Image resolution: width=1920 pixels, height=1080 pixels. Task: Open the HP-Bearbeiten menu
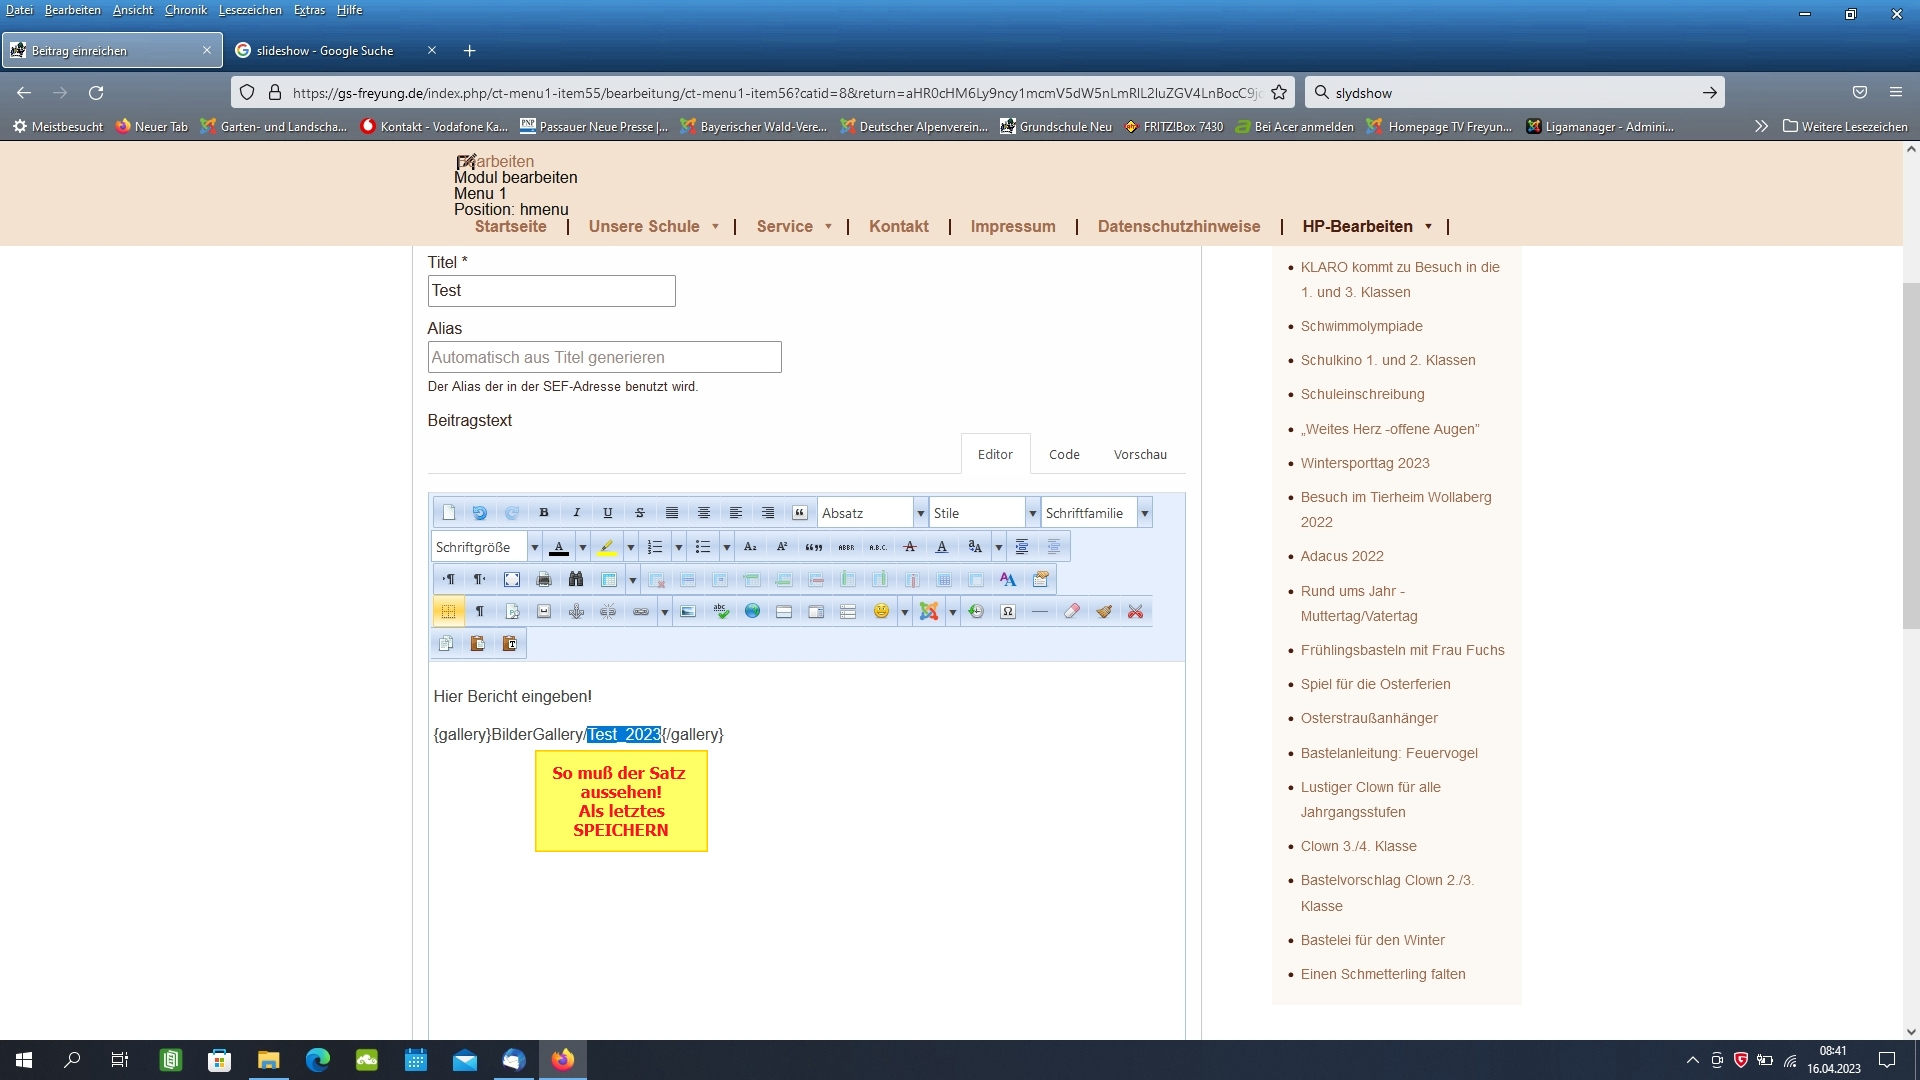pos(1366,226)
